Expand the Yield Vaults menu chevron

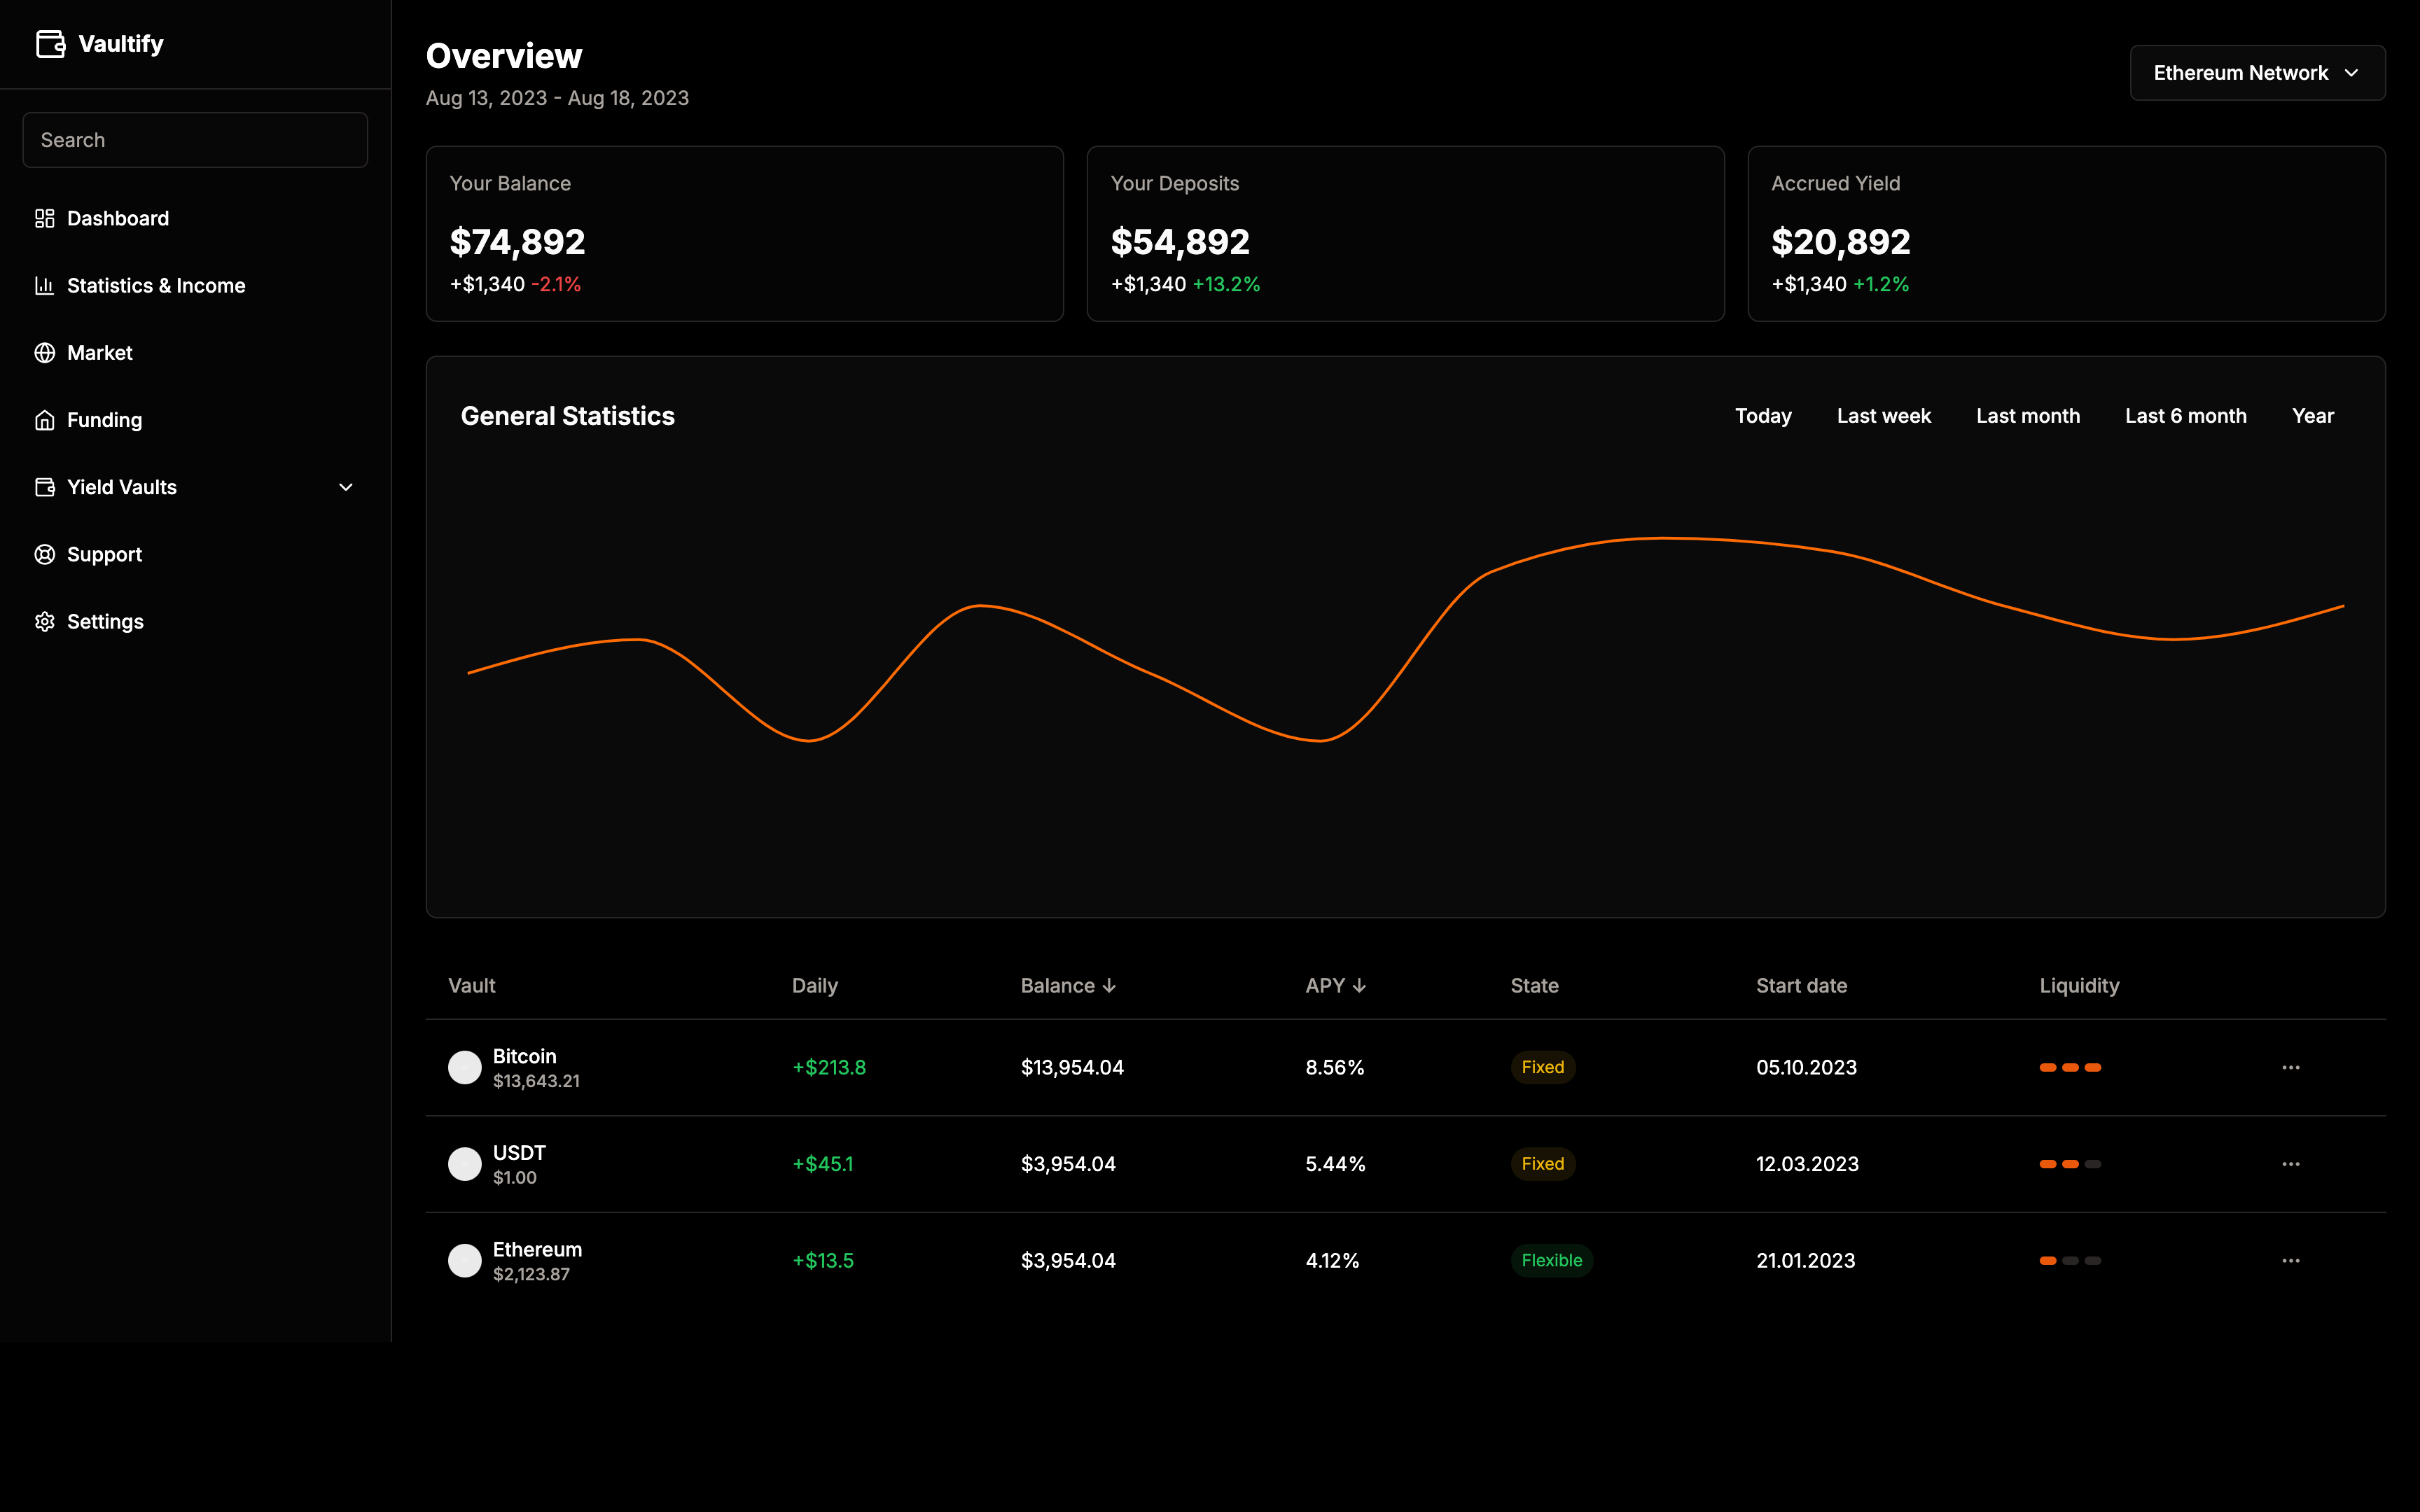point(345,487)
